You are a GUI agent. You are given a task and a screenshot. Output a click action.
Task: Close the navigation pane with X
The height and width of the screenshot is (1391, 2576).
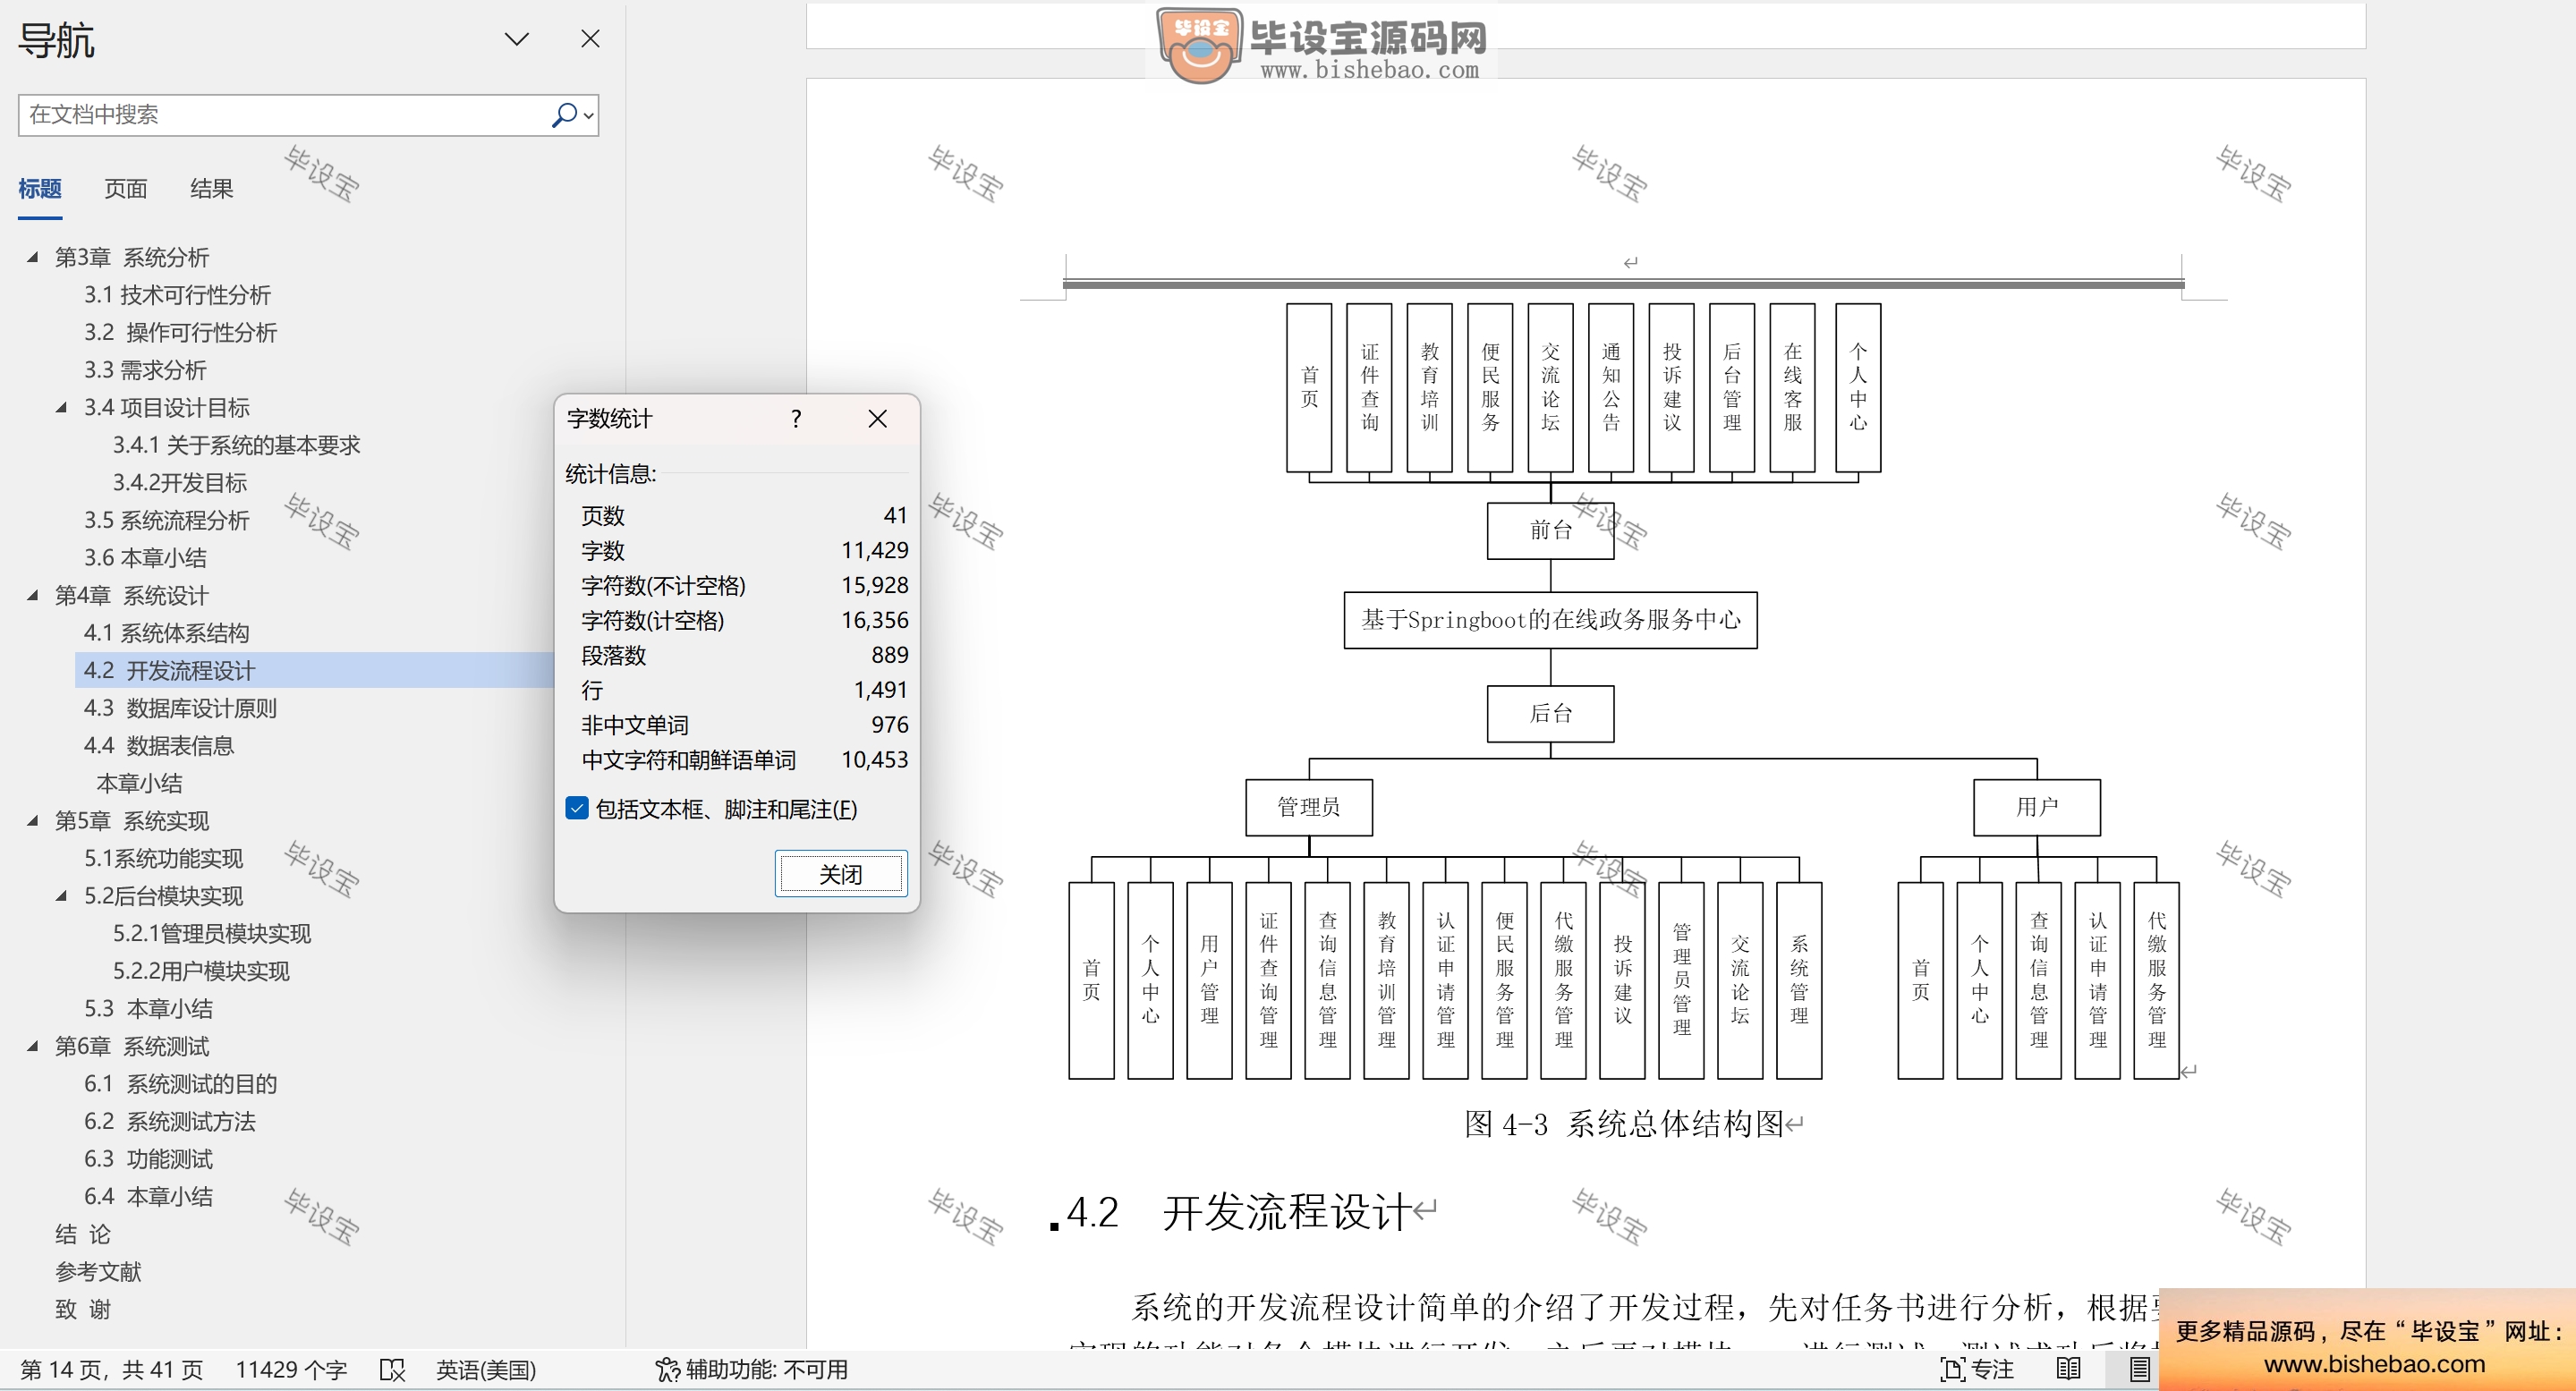click(590, 39)
